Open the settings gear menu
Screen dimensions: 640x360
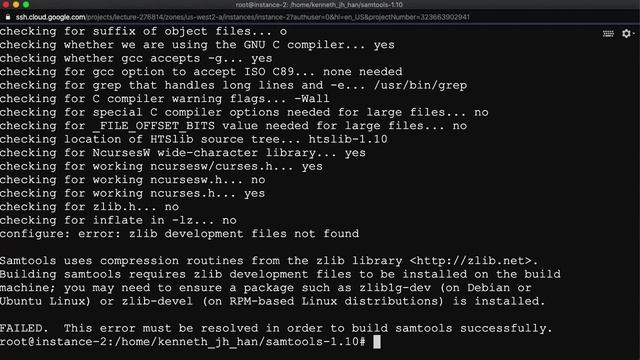click(x=627, y=33)
